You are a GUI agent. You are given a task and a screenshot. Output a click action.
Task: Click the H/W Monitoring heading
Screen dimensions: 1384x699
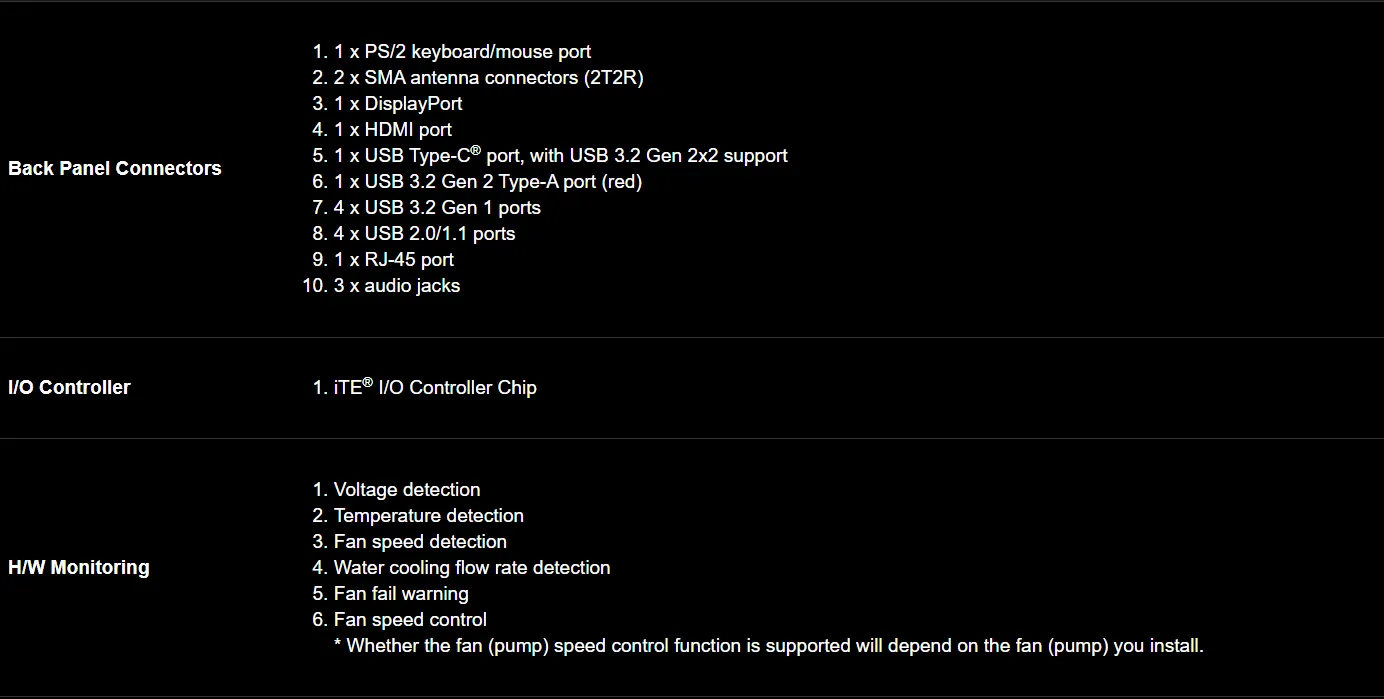[x=79, y=567]
